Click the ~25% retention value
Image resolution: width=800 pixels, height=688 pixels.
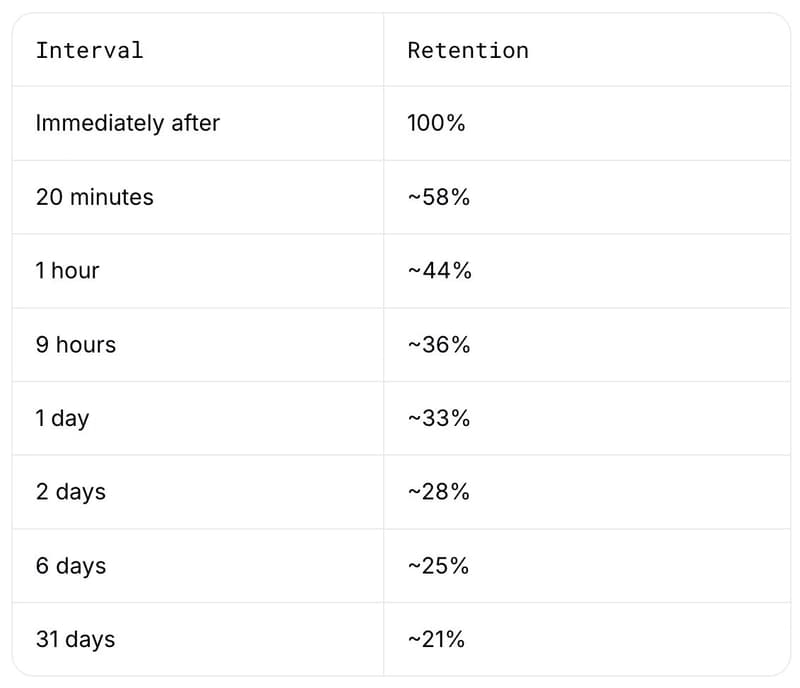[x=438, y=566]
